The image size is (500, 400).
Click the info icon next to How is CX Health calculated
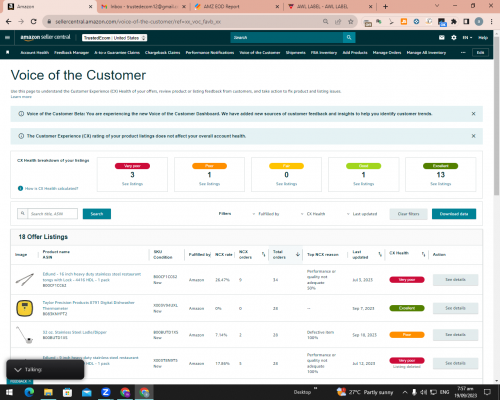[20, 188]
